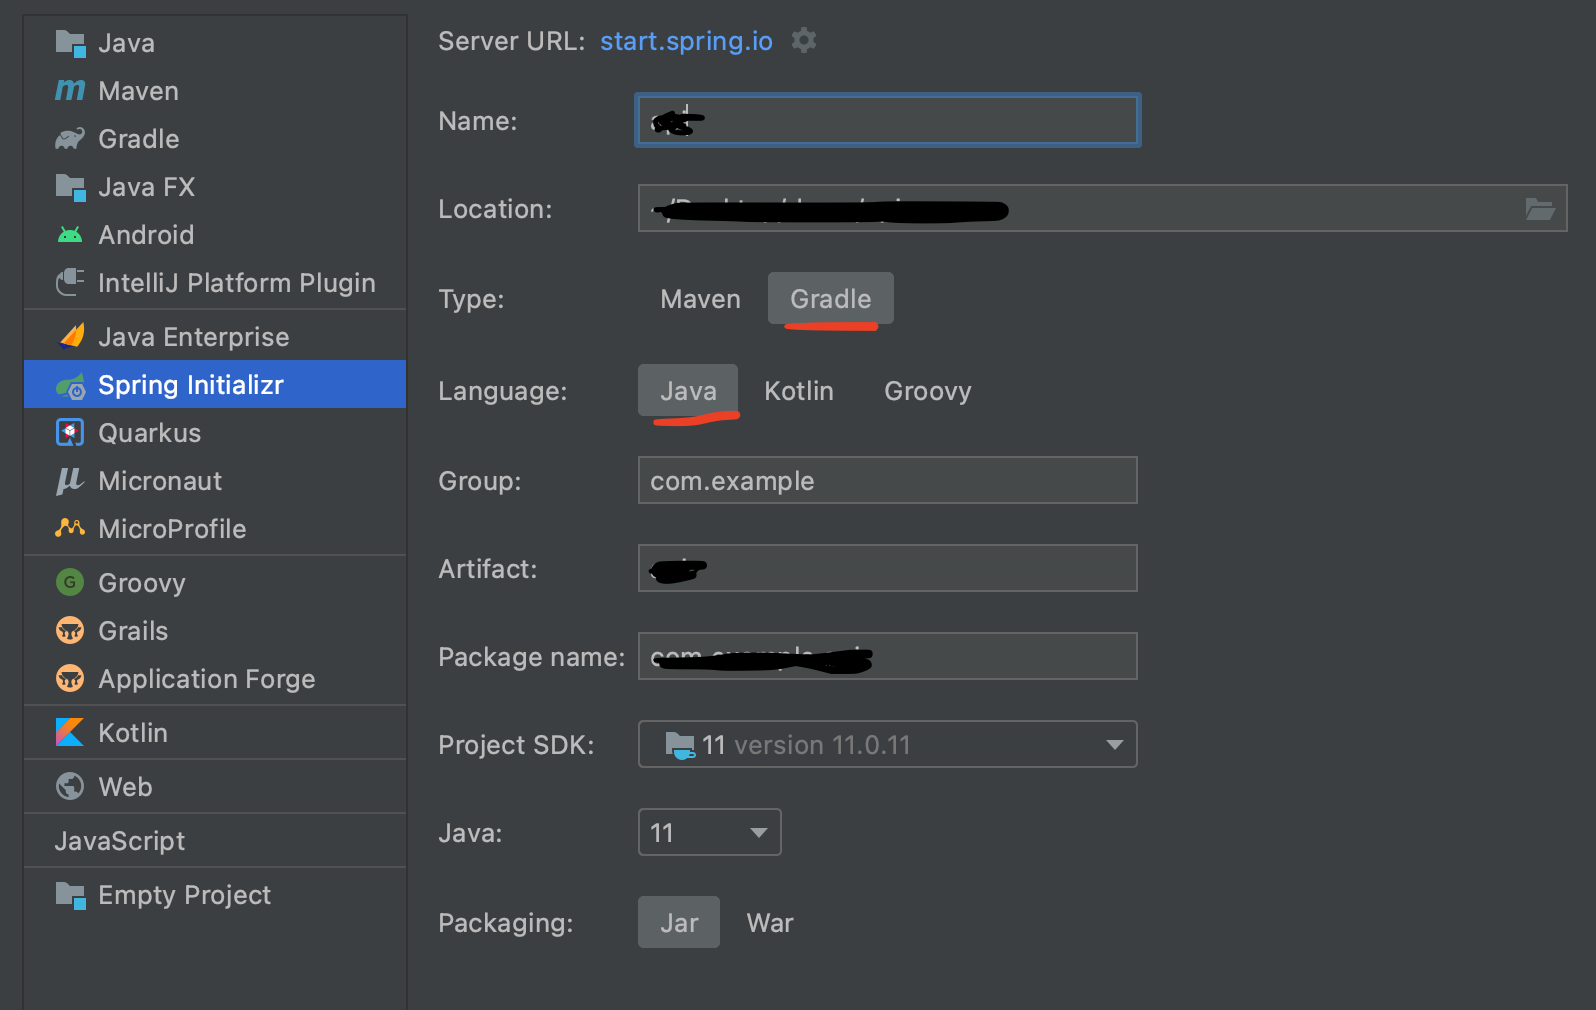Click the Empty Project folder icon
Screen dimensions: 1596x1010
pyautogui.click(x=70, y=895)
